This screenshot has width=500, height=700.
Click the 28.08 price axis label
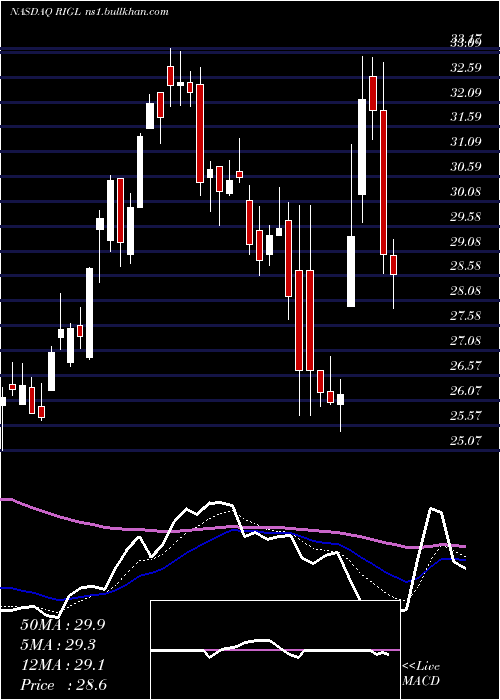click(x=466, y=292)
